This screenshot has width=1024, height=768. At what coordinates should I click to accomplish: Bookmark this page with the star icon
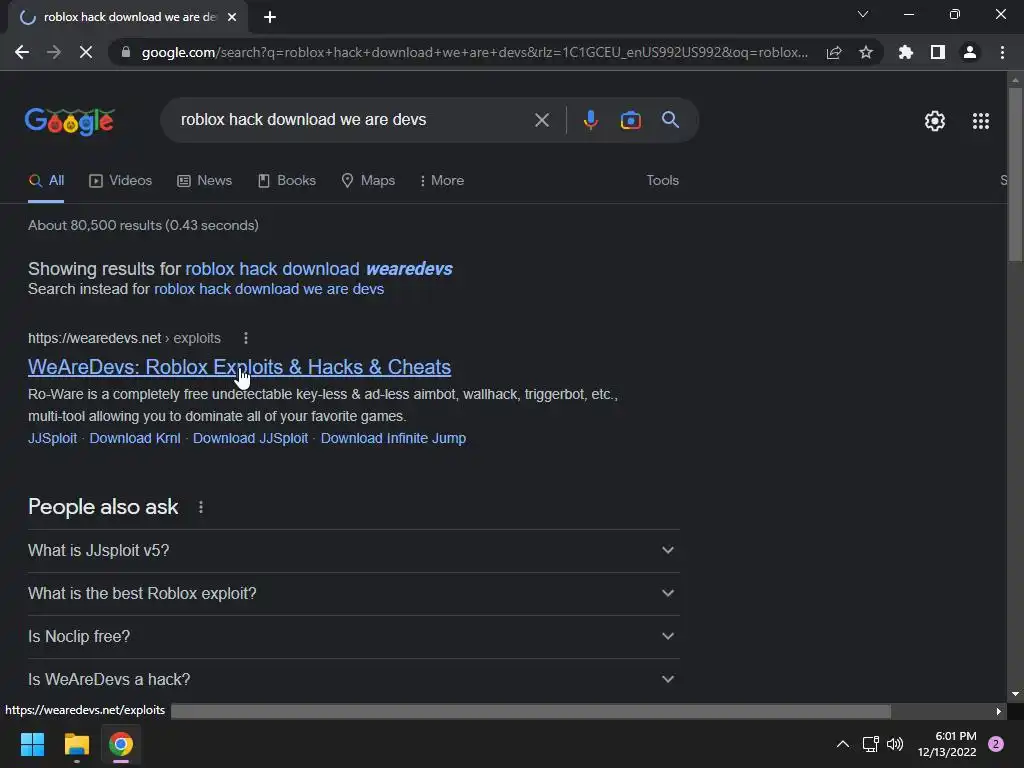[866, 52]
